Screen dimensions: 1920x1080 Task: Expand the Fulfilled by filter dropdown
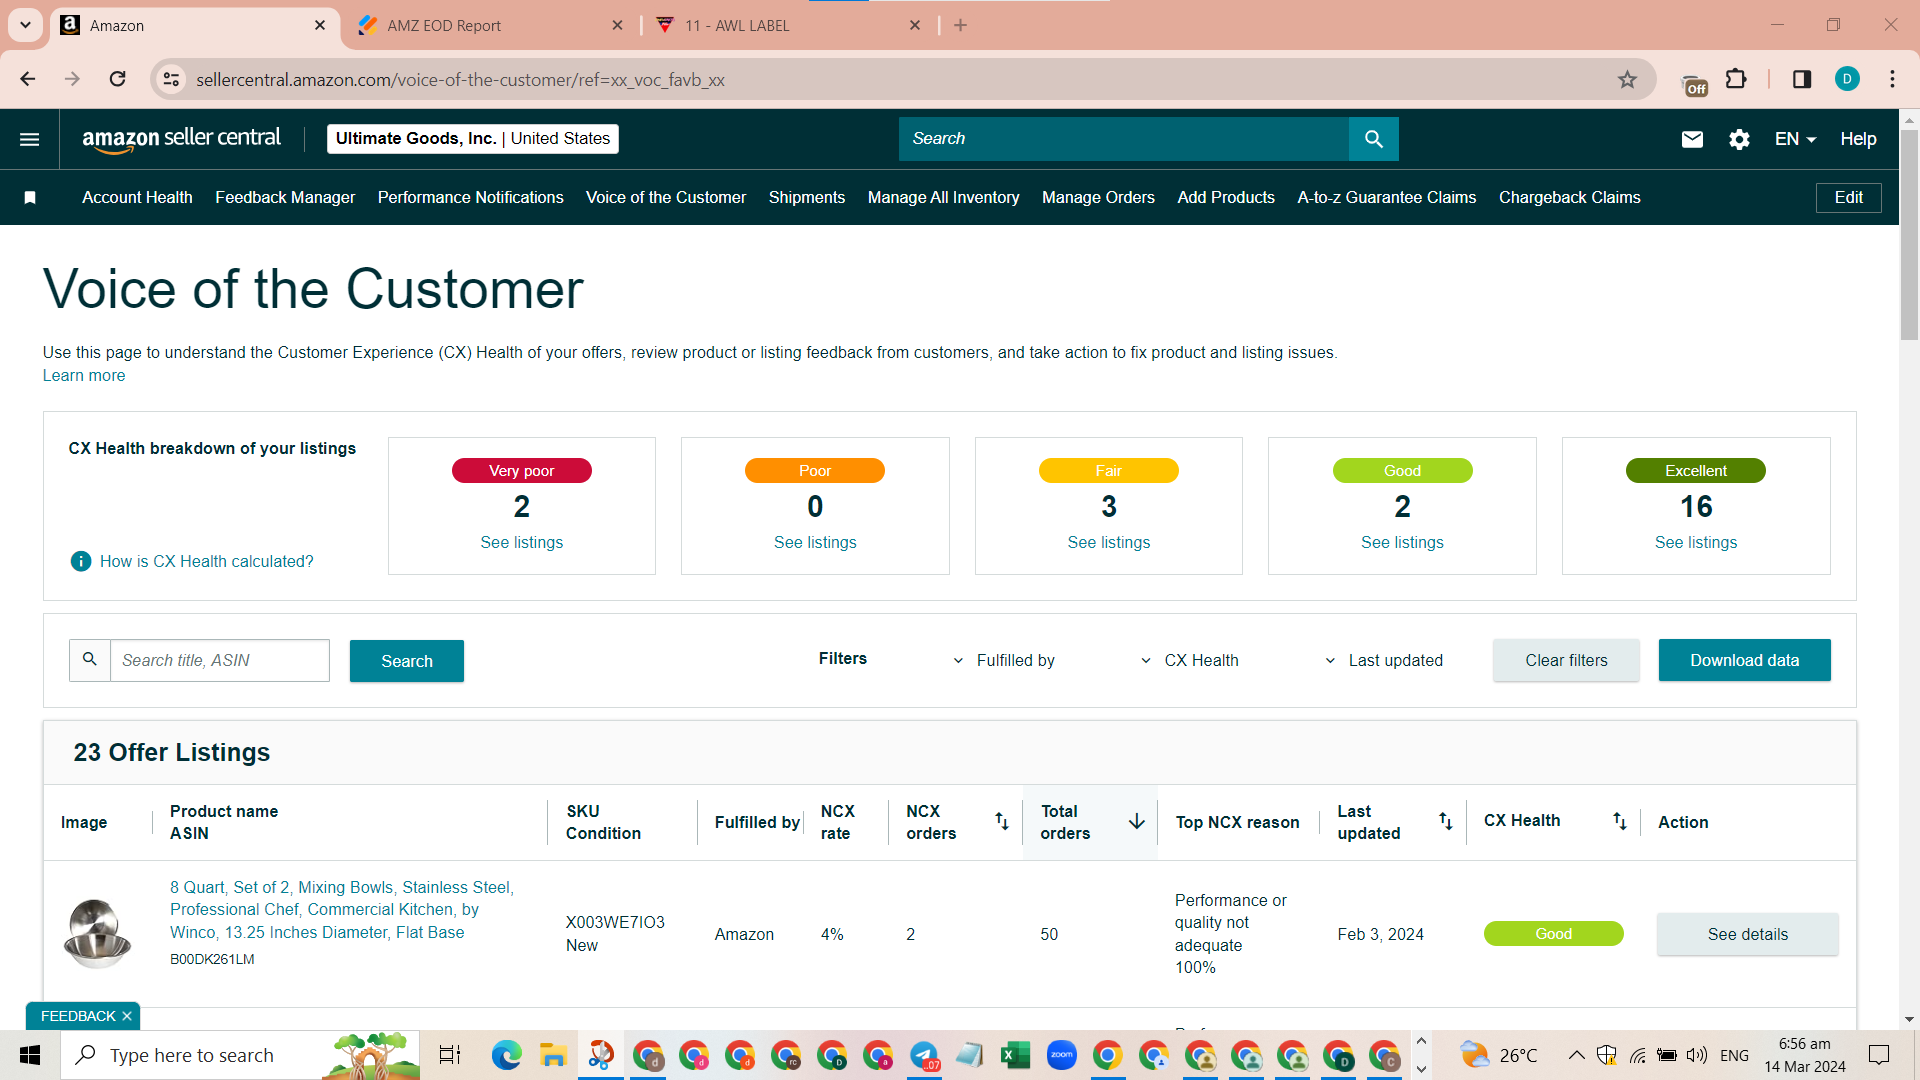click(x=1004, y=661)
